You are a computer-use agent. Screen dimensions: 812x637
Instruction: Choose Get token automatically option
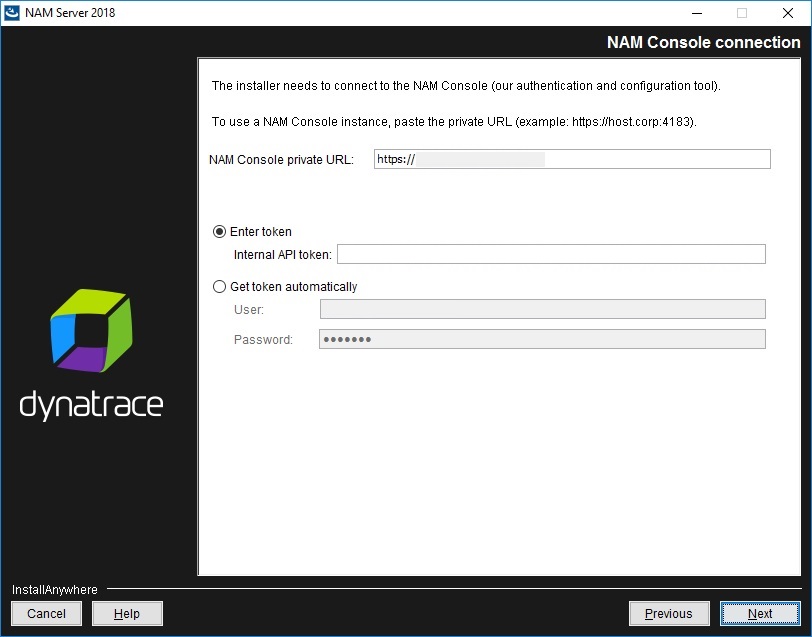tap(220, 286)
